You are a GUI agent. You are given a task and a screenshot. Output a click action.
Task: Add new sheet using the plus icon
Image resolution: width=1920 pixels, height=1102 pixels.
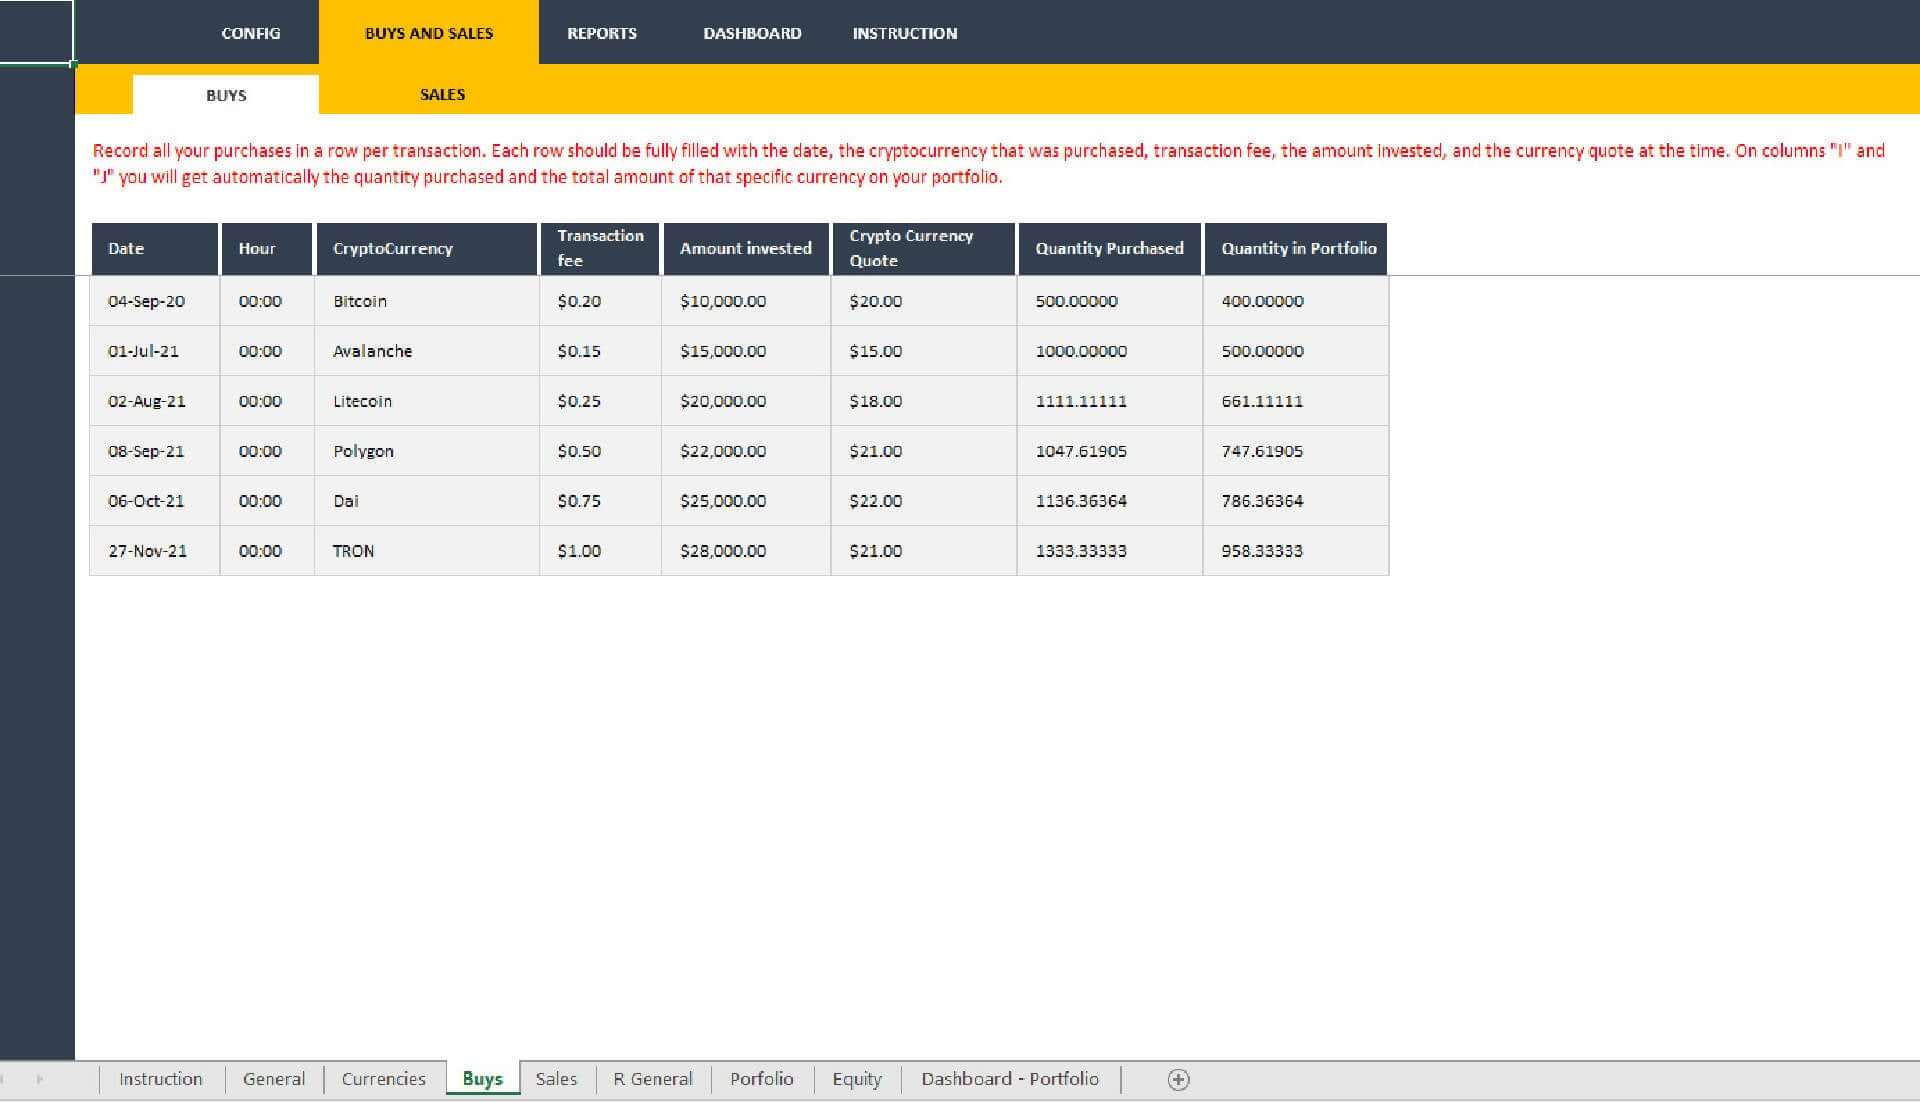pyautogui.click(x=1179, y=1078)
